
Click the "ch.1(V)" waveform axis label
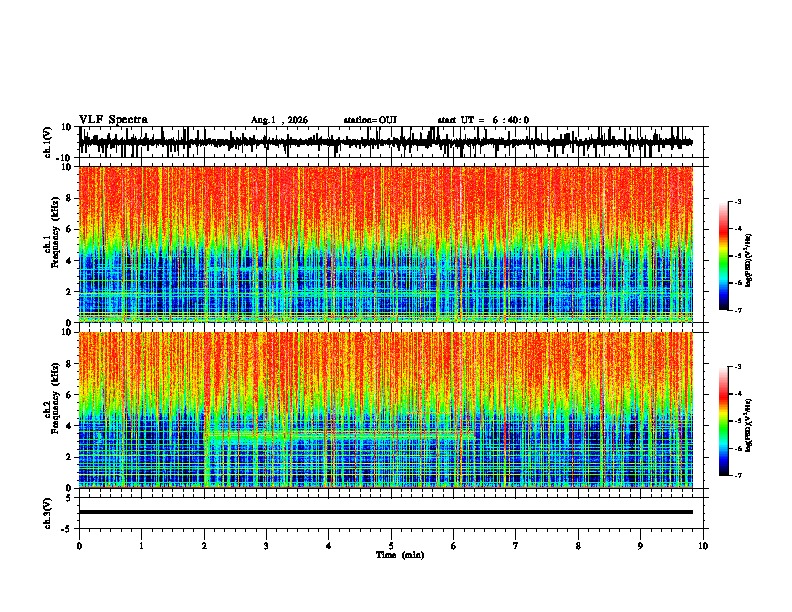[x=48, y=142]
